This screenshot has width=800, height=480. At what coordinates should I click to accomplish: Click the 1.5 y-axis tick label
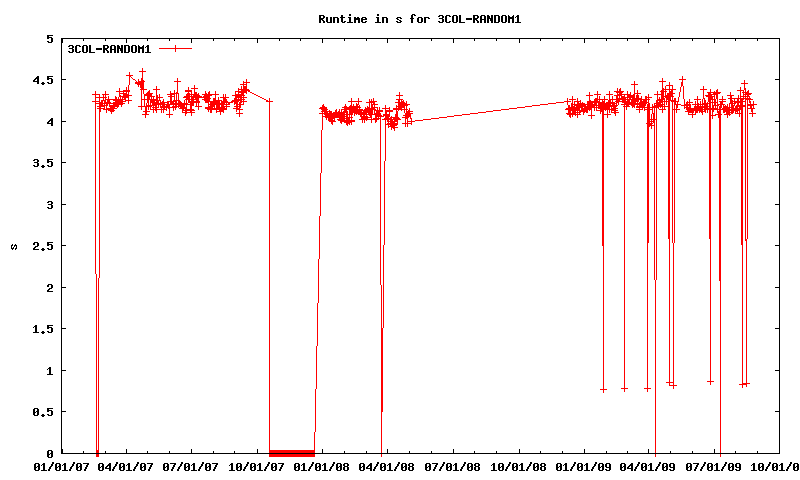click(x=43, y=329)
